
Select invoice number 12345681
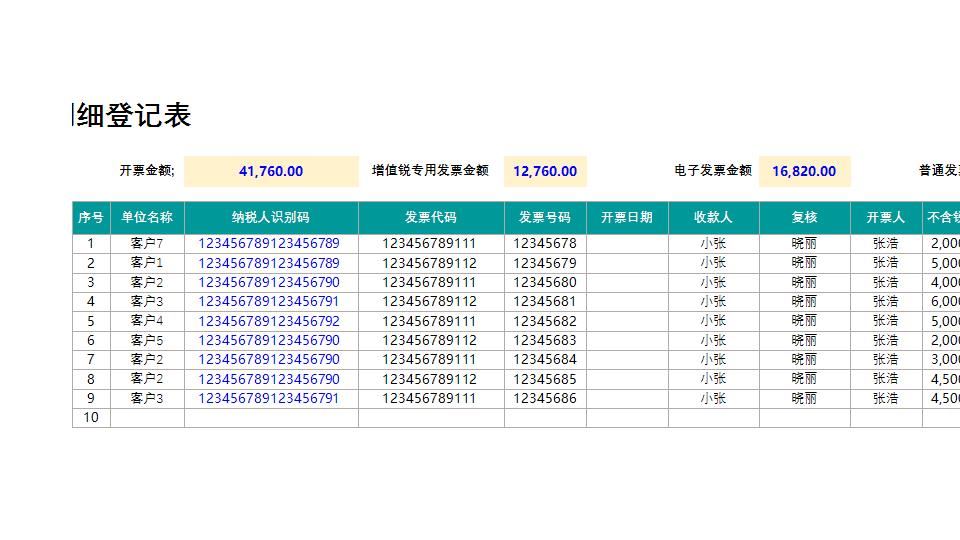coord(545,302)
